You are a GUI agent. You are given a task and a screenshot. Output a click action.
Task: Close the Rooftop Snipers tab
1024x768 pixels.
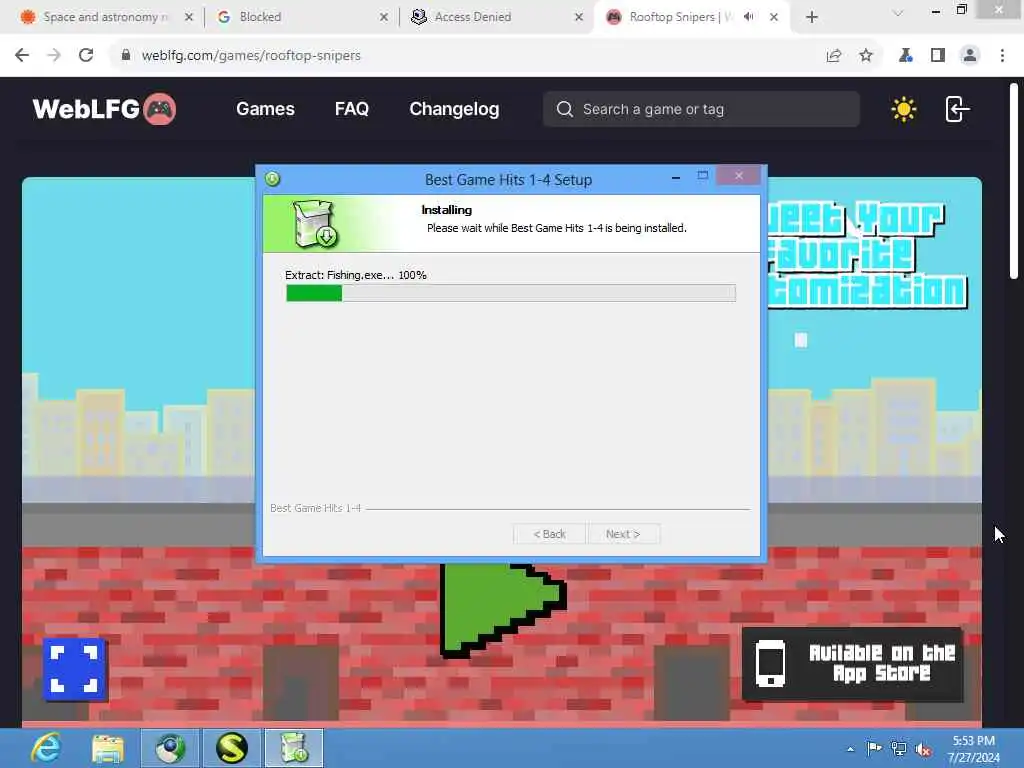(x=774, y=17)
